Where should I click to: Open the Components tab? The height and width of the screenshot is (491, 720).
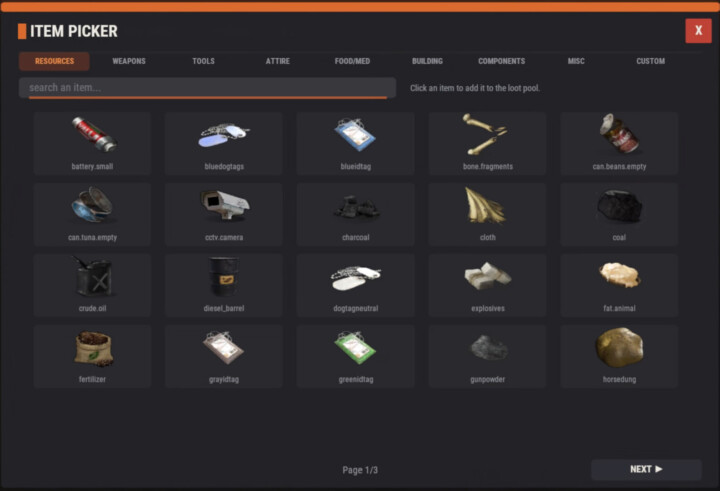pos(501,61)
